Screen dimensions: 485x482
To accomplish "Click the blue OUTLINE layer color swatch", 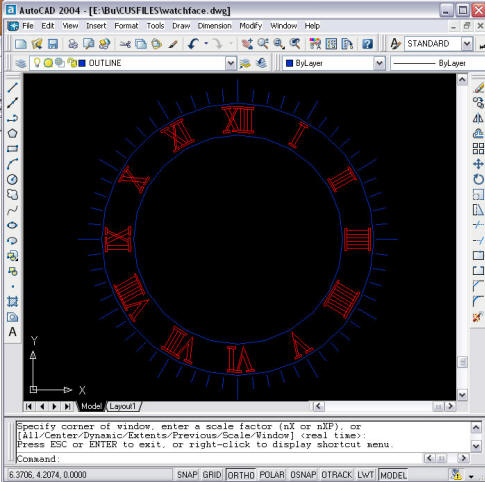I will click(82, 63).
